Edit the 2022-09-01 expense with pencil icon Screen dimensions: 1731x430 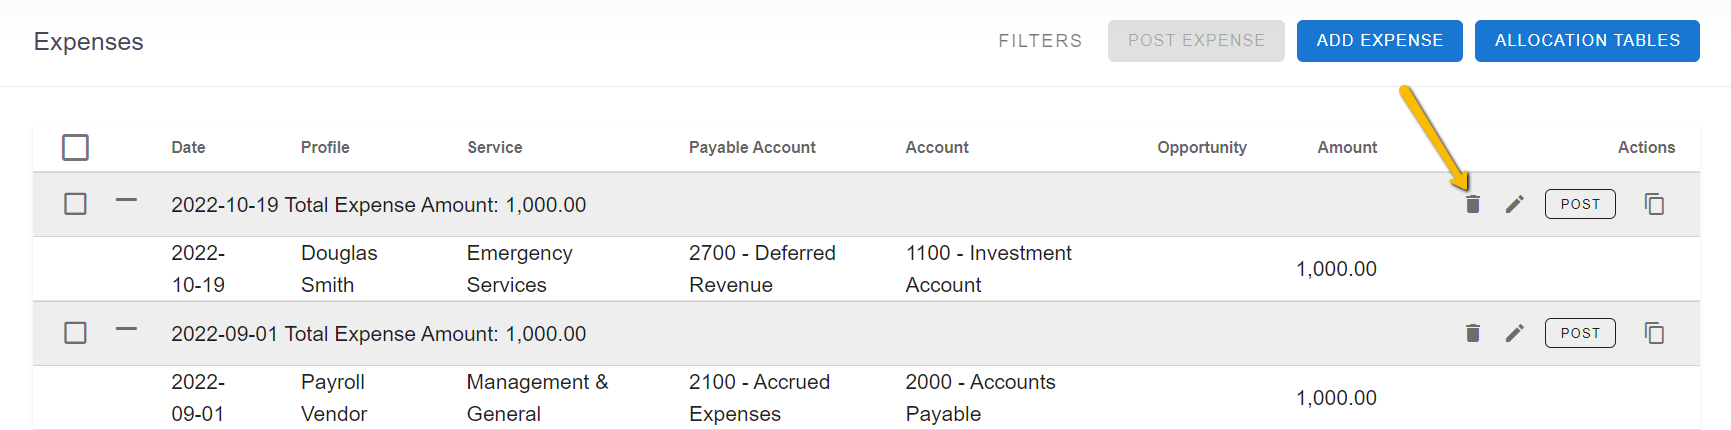tap(1515, 333)
